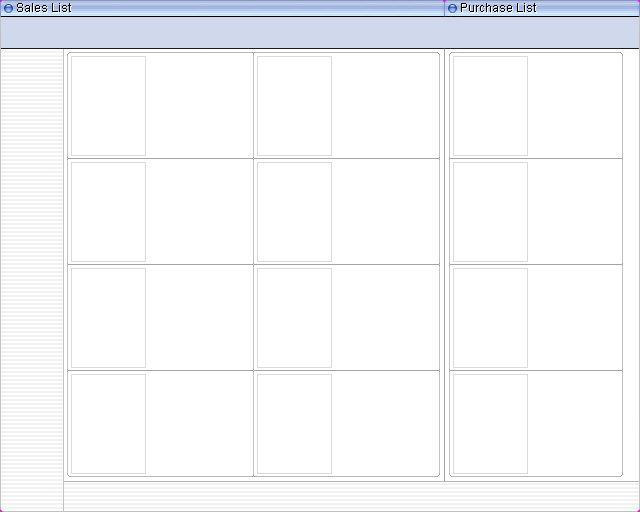Select second-row right-column thumbnail in Sales List
This screenshot has height=512, width=640.
click(294, 212)
